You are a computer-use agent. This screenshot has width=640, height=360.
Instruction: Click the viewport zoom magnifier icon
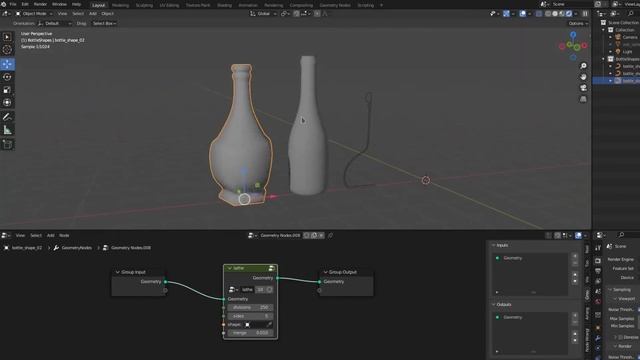click(x=583, y=66)
